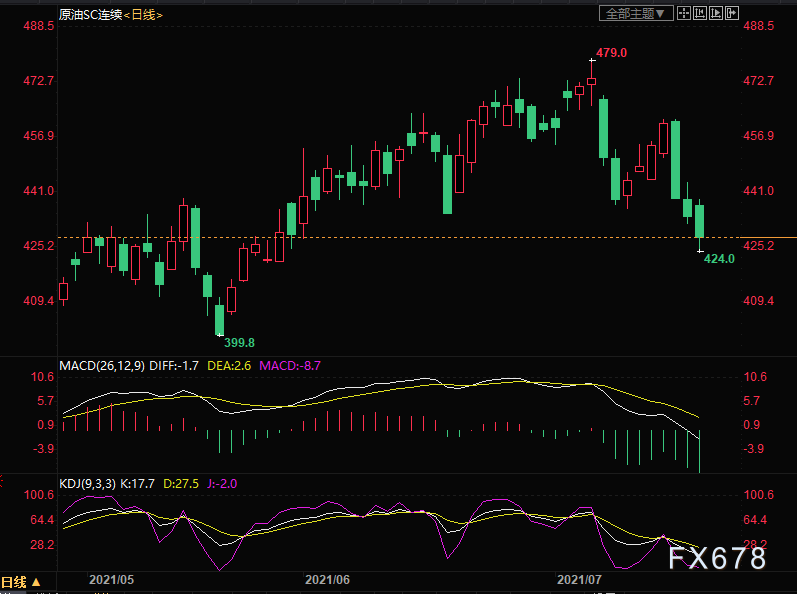
Task: Click the 2021/07 date axis label
Action: point(579,580)
